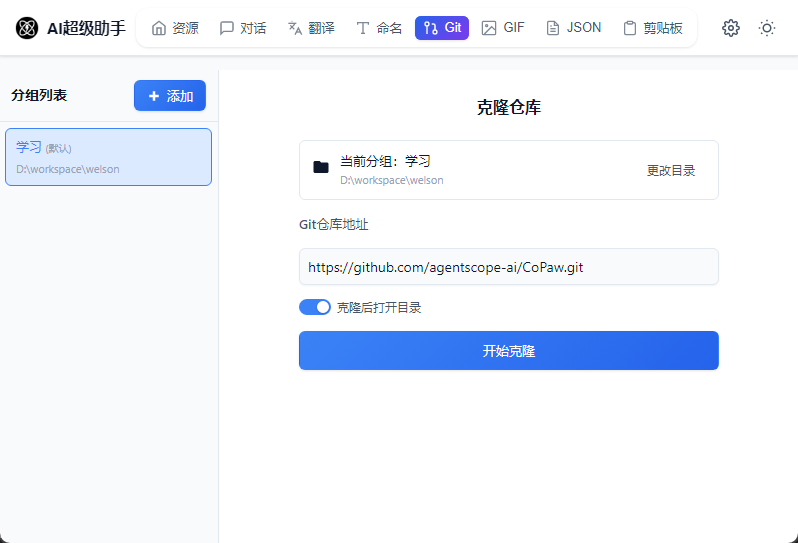Select the Git tab

coord(442,28)
